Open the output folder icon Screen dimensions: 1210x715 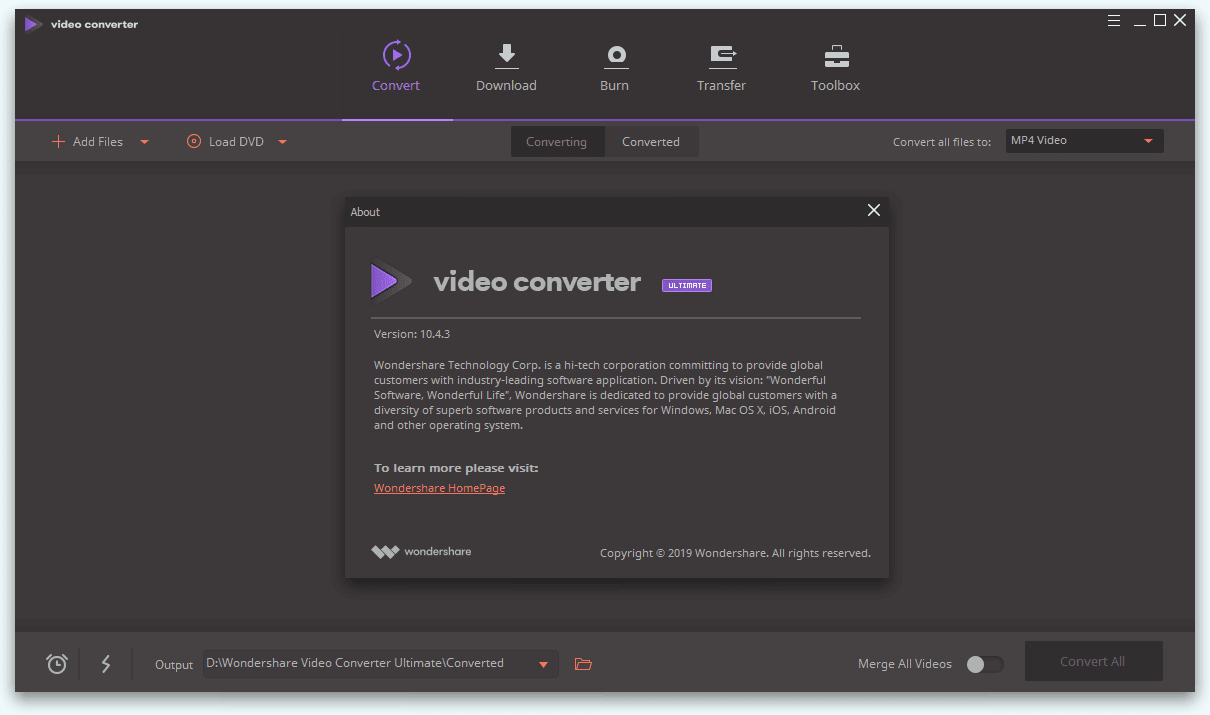pyautogui.click(x=584, y=664)
